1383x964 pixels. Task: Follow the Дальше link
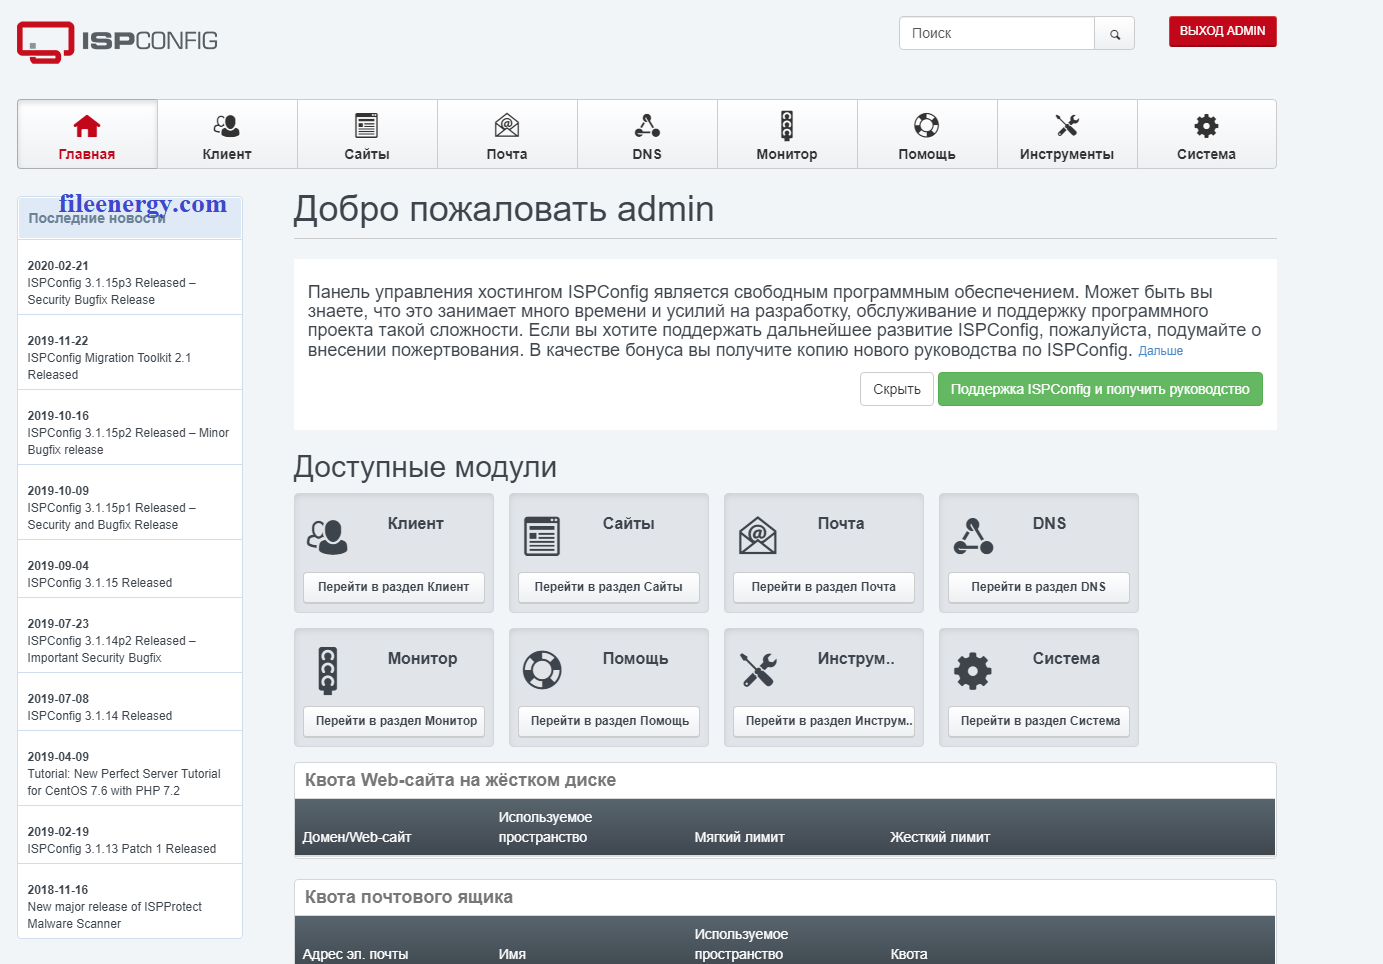pyautogui.click(x=1160, y=351)
